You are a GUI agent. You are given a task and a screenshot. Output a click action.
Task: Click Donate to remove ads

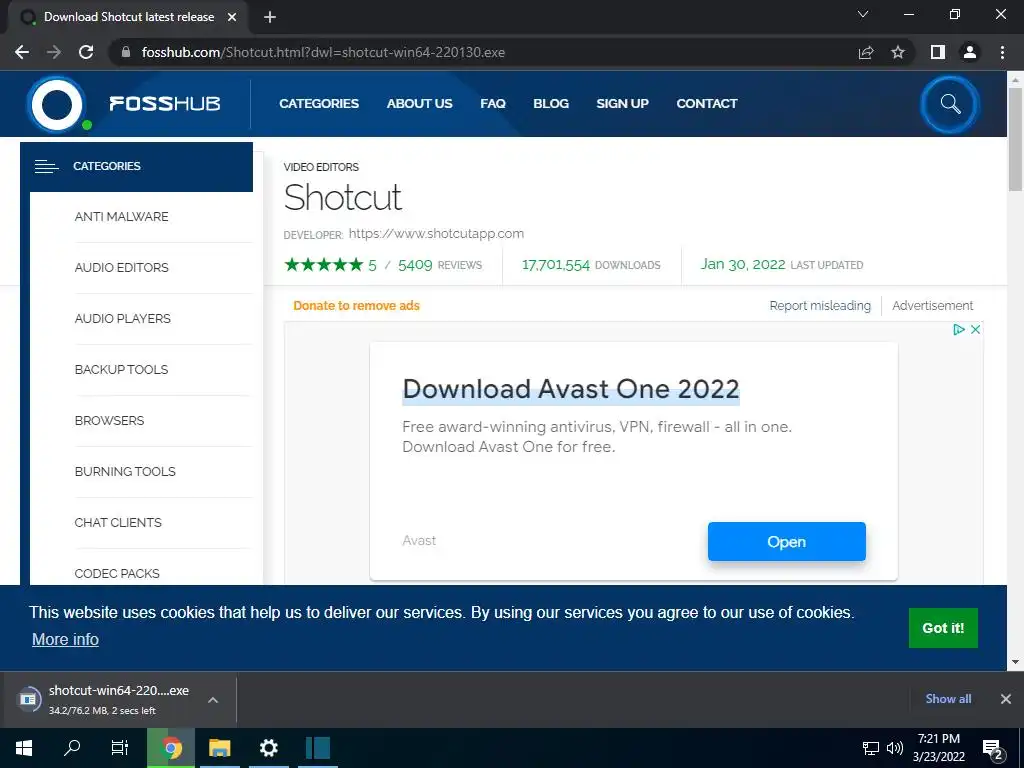coord(357,306)
